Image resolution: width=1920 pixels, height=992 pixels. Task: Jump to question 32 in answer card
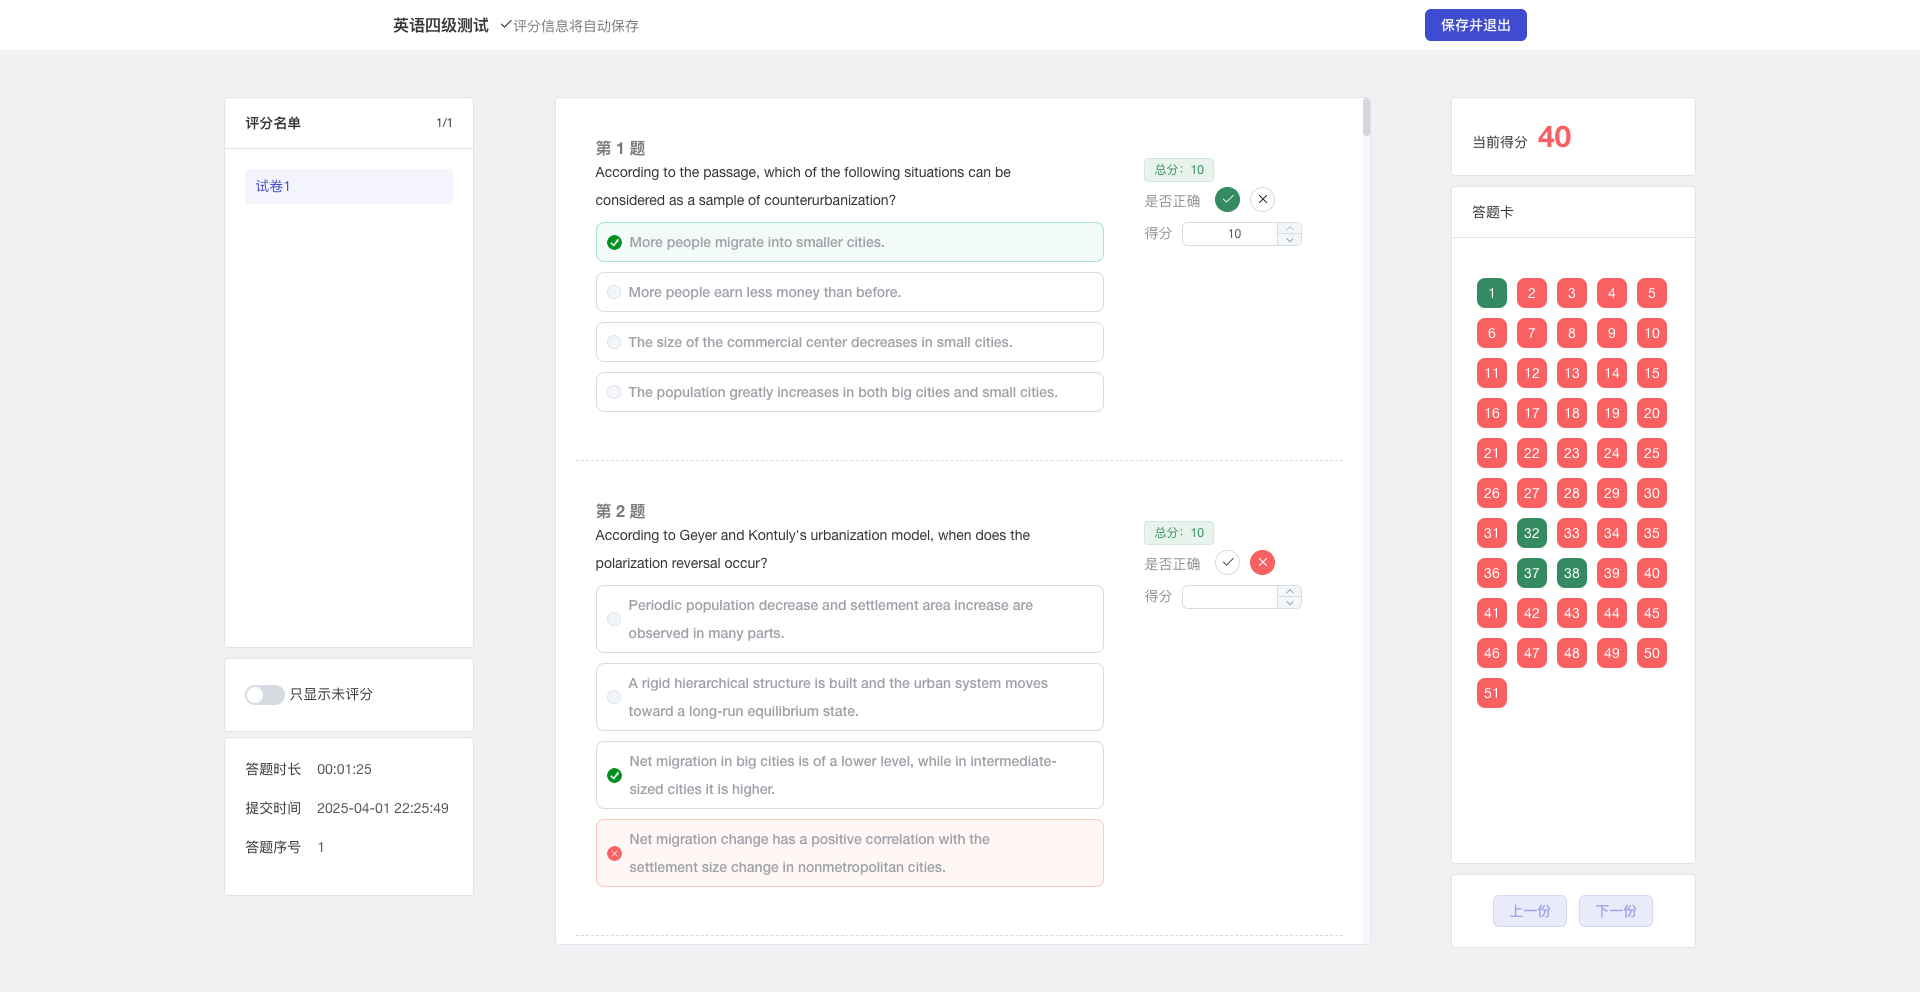[x=1531, y=533]
